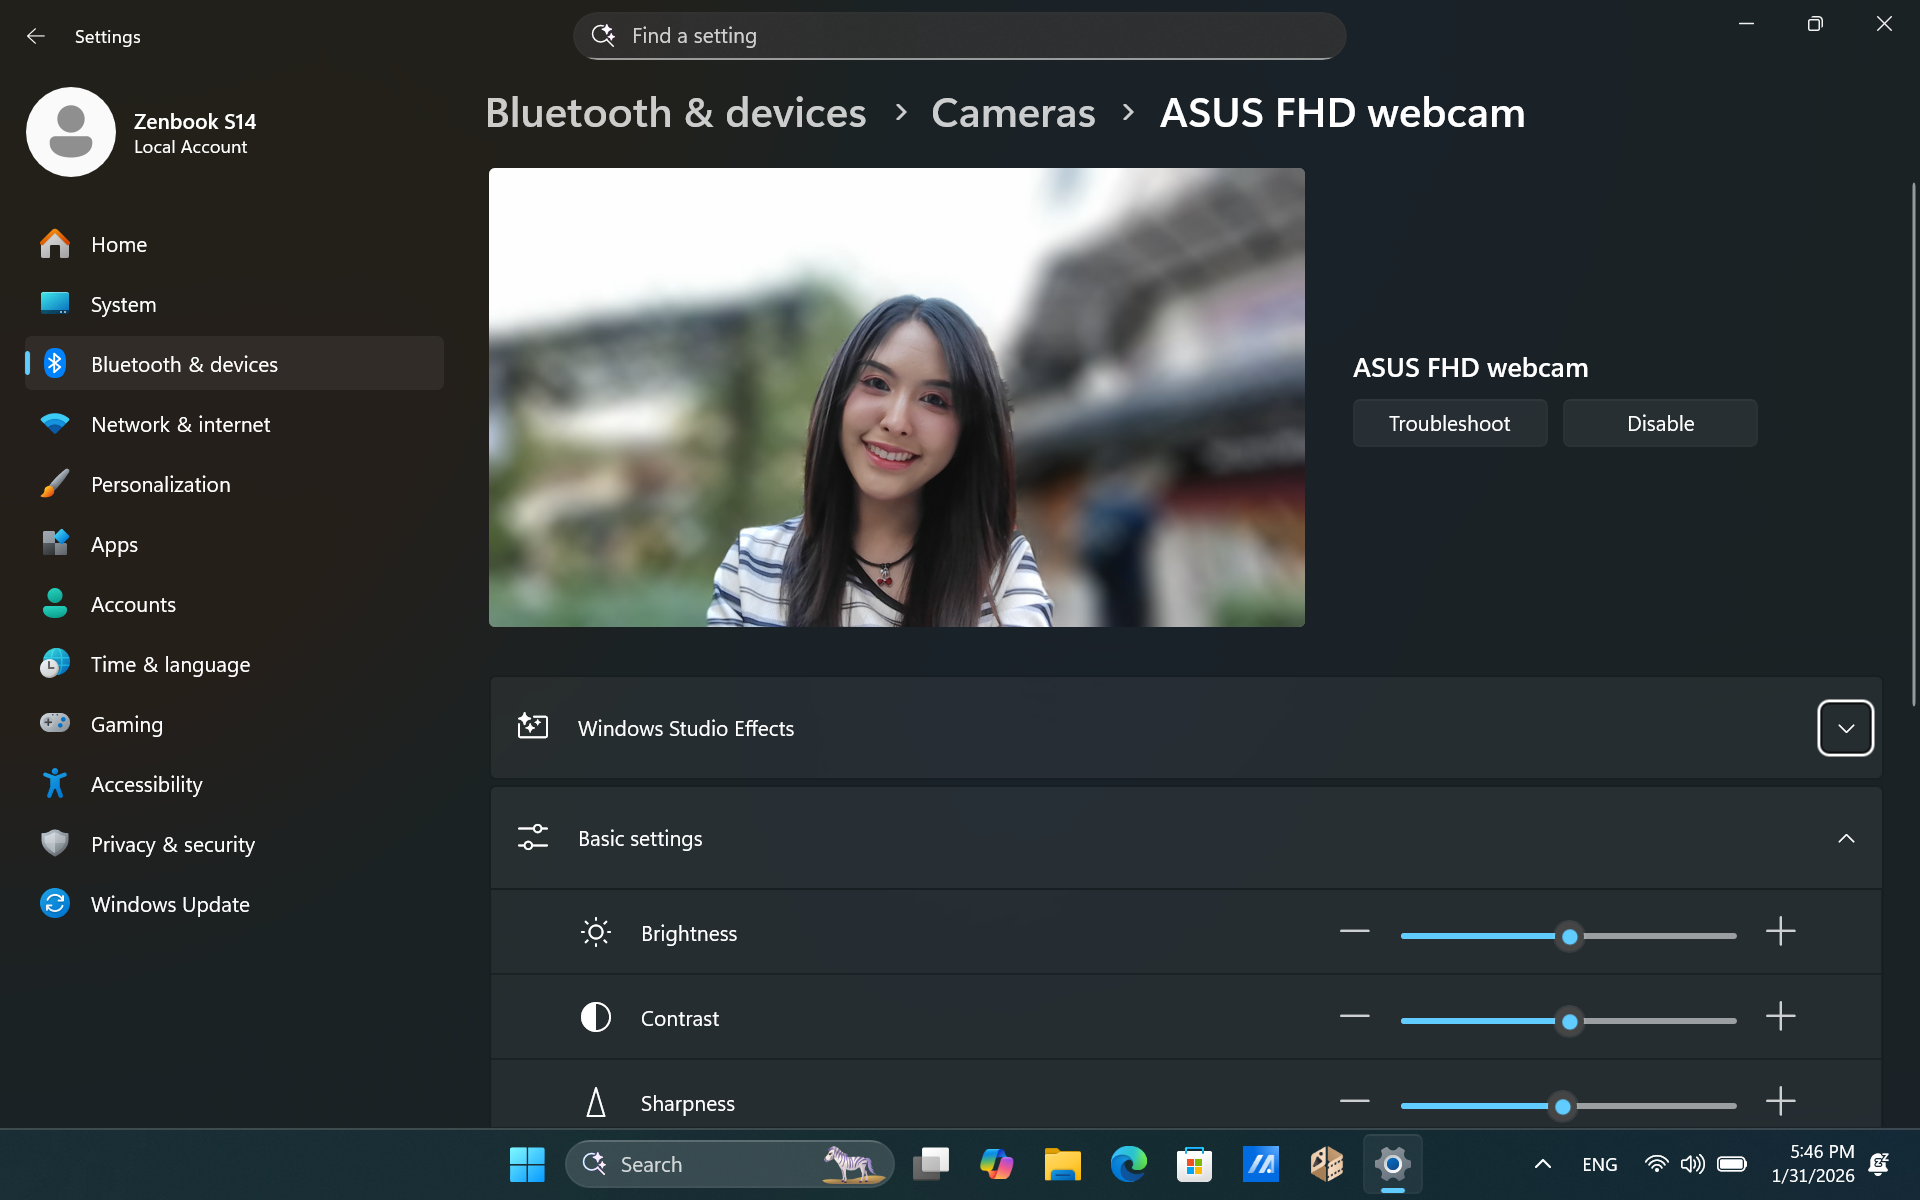Image resolution: width=1920 pixels, height=1200 pixels.
Task: Disable the ASUS FHD webcam
Action: coord(1659,423)
